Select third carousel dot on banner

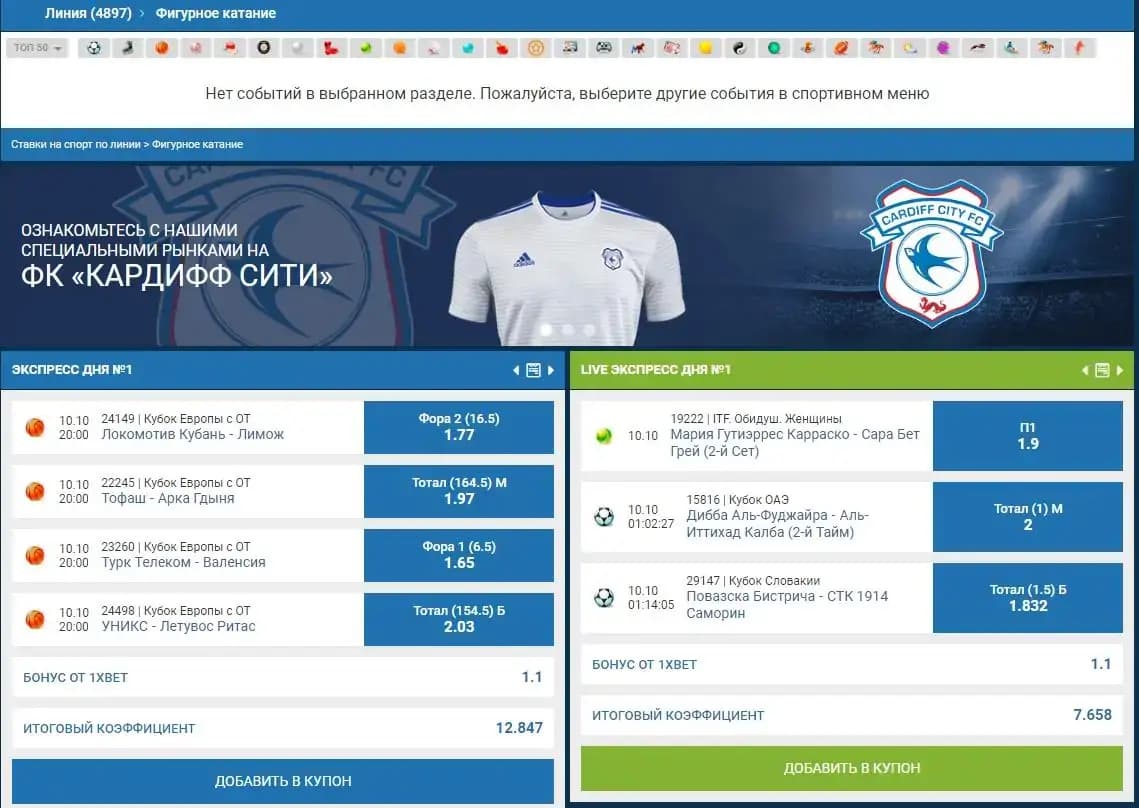590,330
